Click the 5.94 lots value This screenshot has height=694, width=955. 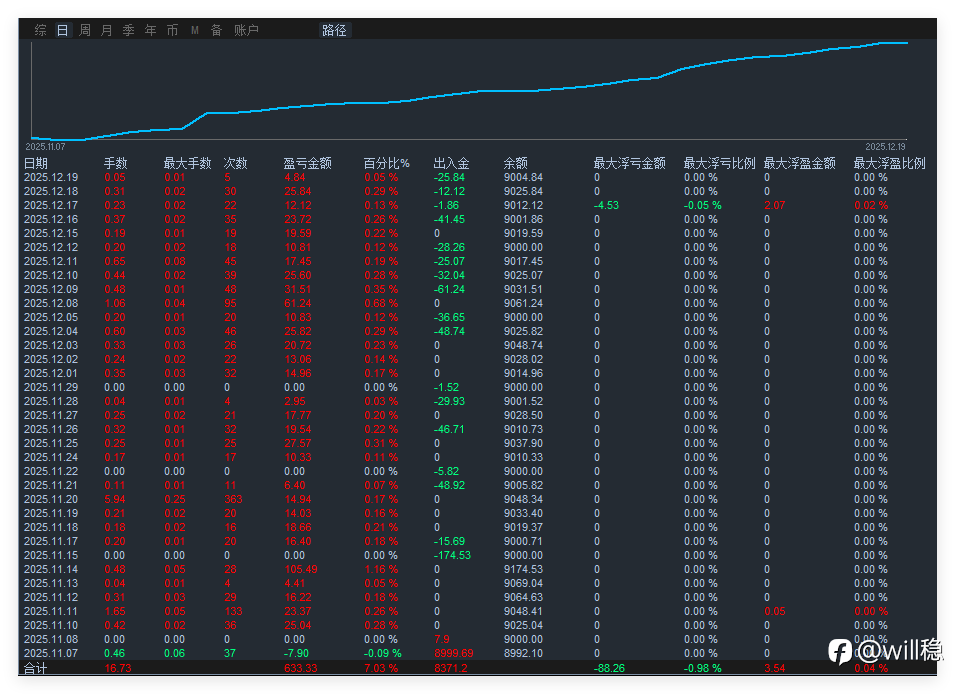[x=115, y=500]
